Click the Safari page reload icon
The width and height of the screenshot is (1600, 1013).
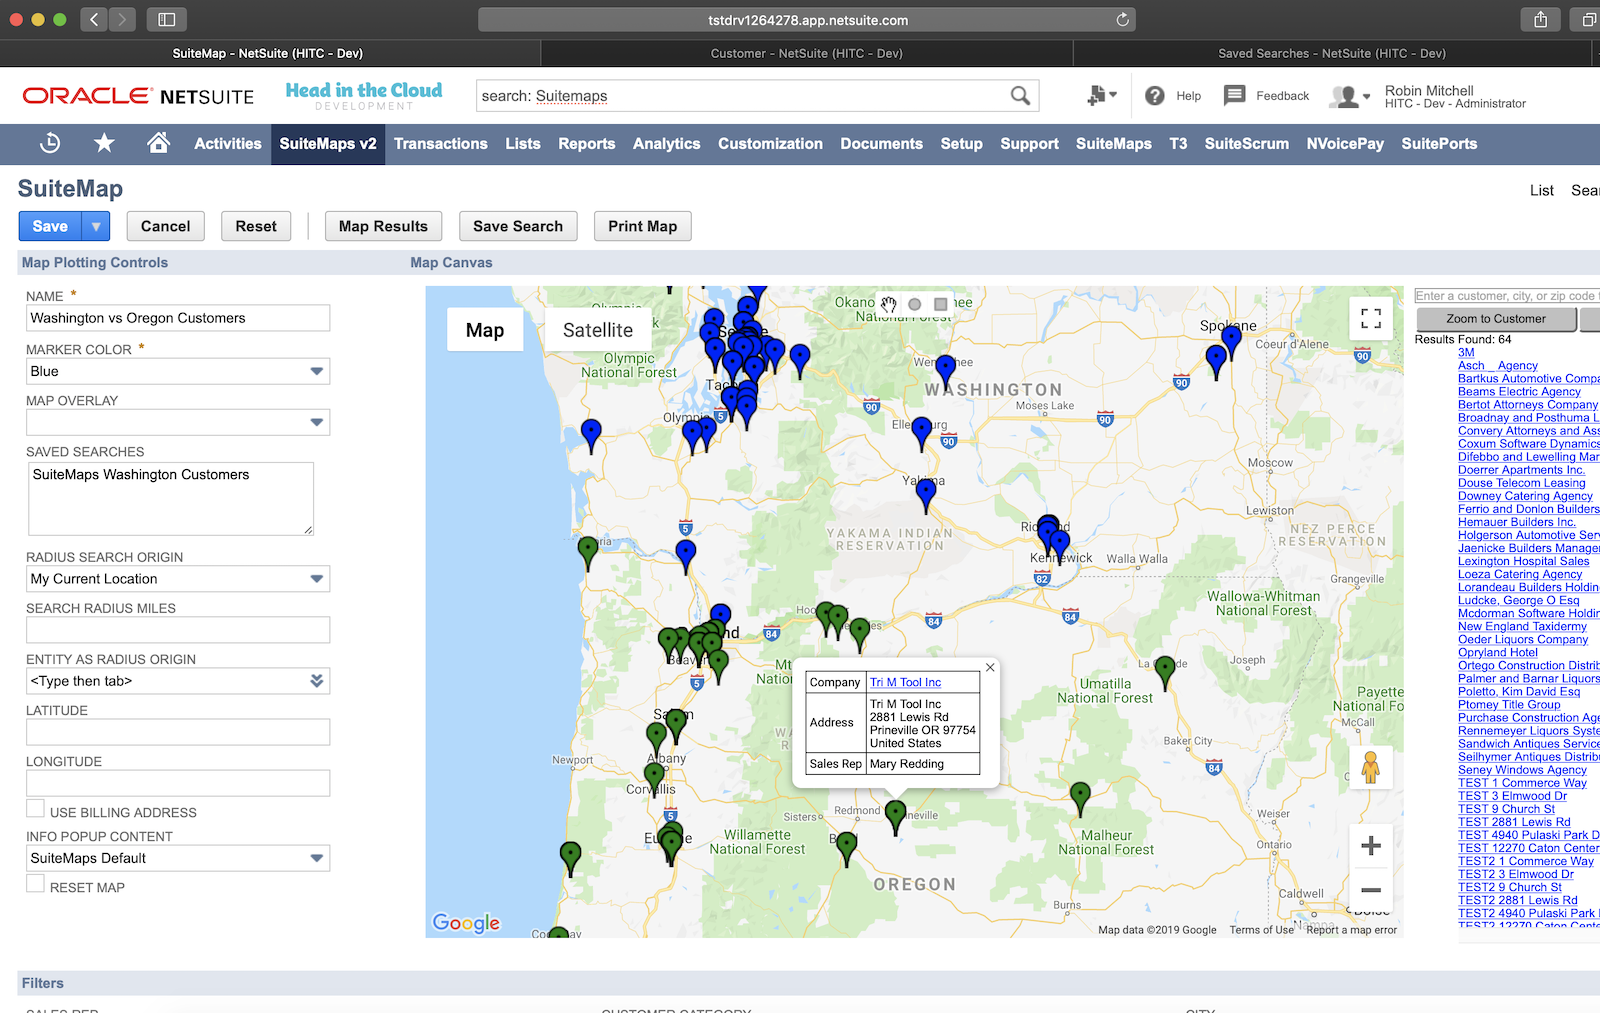1122,20
